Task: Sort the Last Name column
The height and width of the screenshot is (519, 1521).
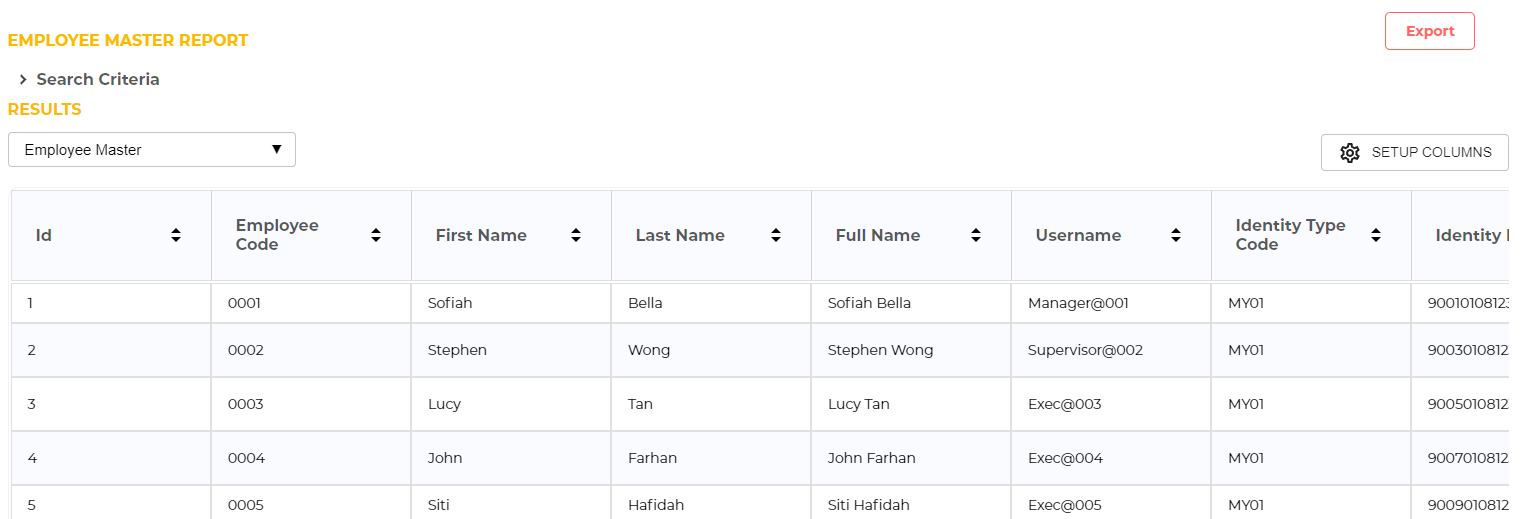Action: tap(776, 235)
